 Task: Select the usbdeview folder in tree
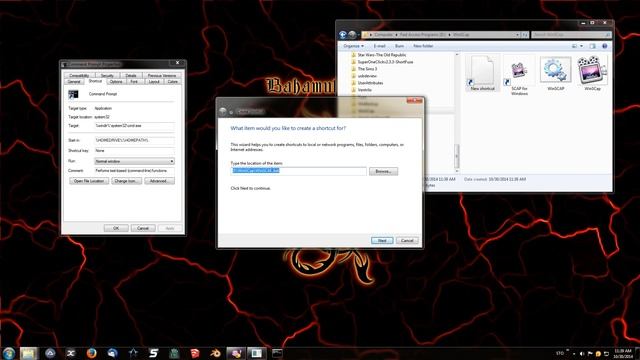pos(367,76)
